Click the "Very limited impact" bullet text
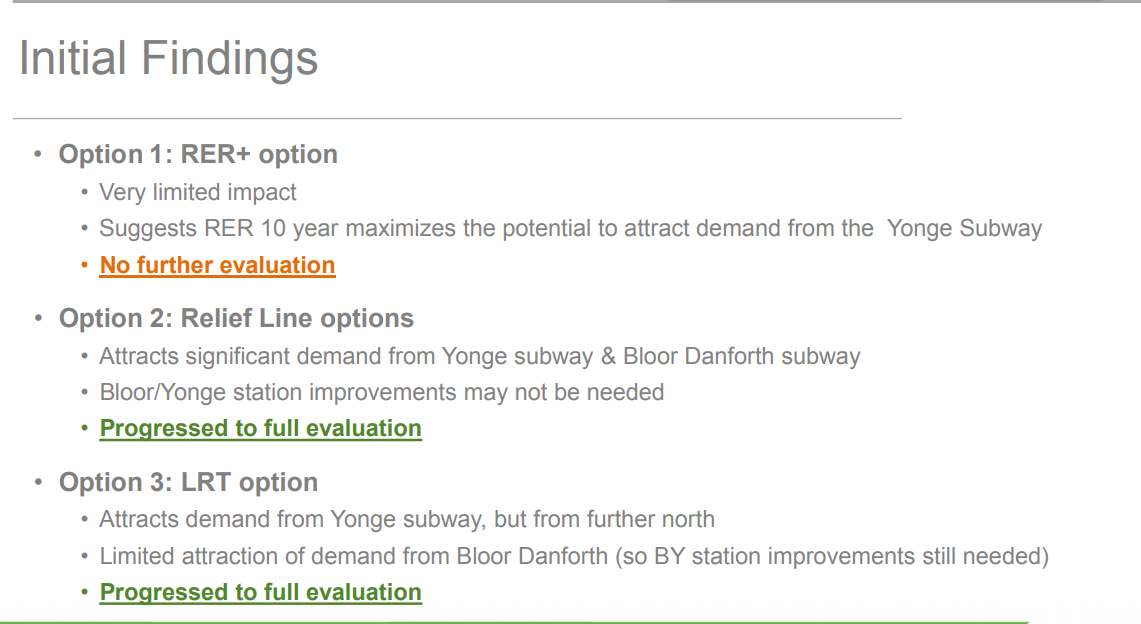 click(x=198, y=192)
